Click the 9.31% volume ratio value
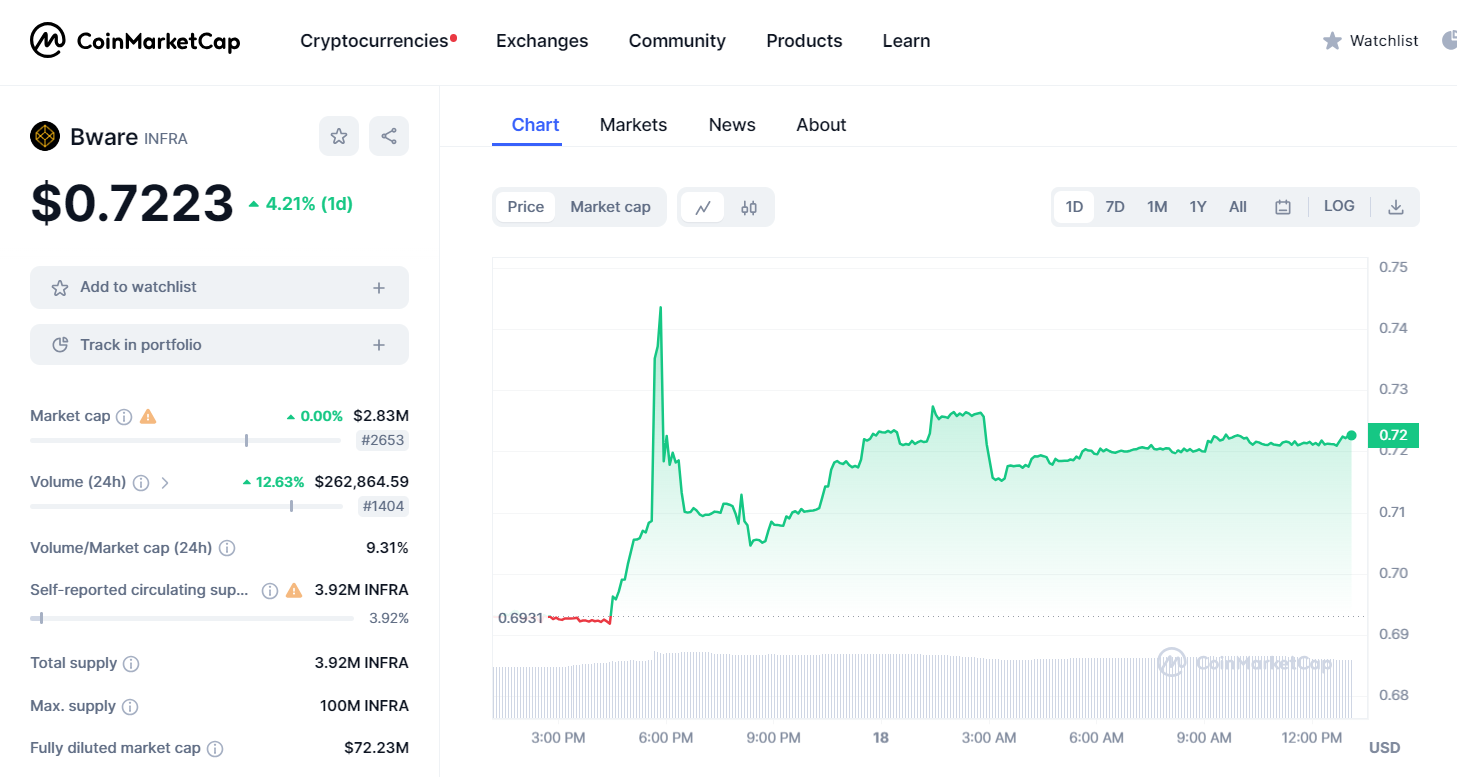The height and width of the screenshot is (777, 1457). tap(387, 548)
